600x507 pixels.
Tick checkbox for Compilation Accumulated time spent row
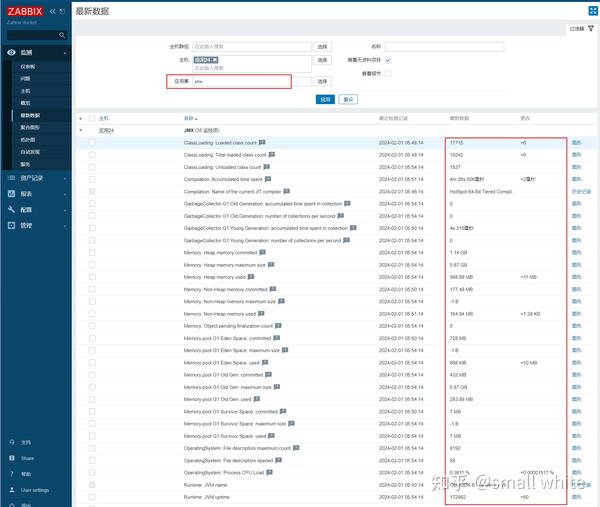pos(92,179)
